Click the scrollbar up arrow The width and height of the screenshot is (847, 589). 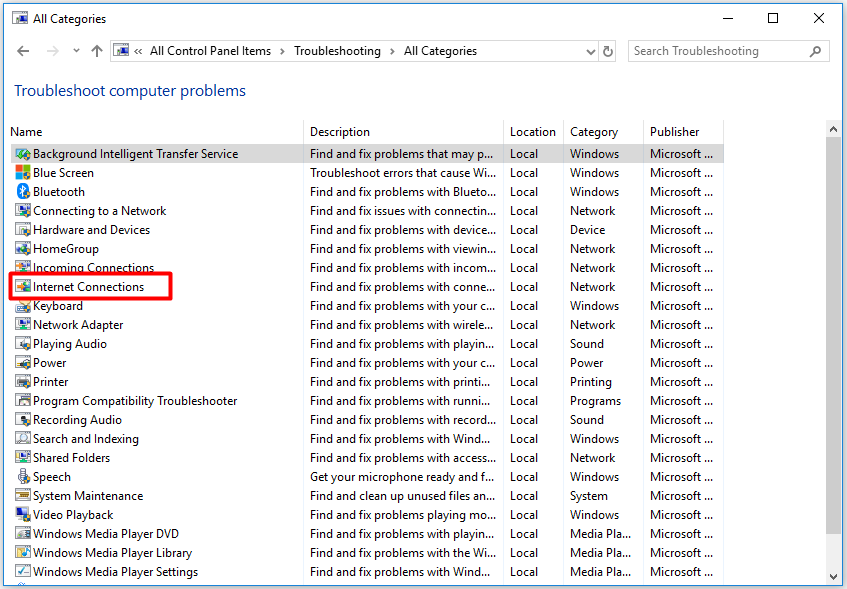pyautogui.click(x=833, y=129)
